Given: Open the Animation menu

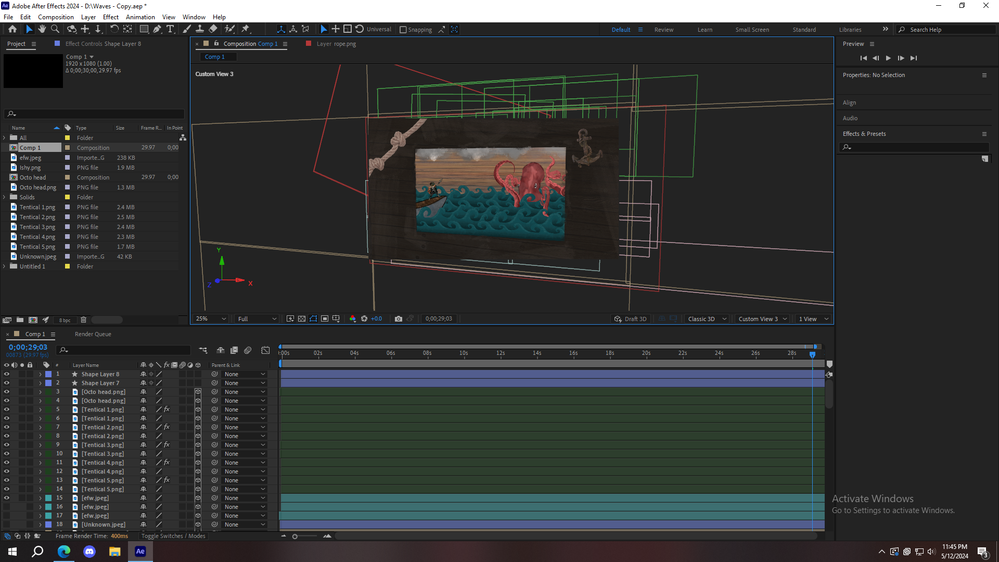Looking at the screenshot, I should (x=140, y=17).
